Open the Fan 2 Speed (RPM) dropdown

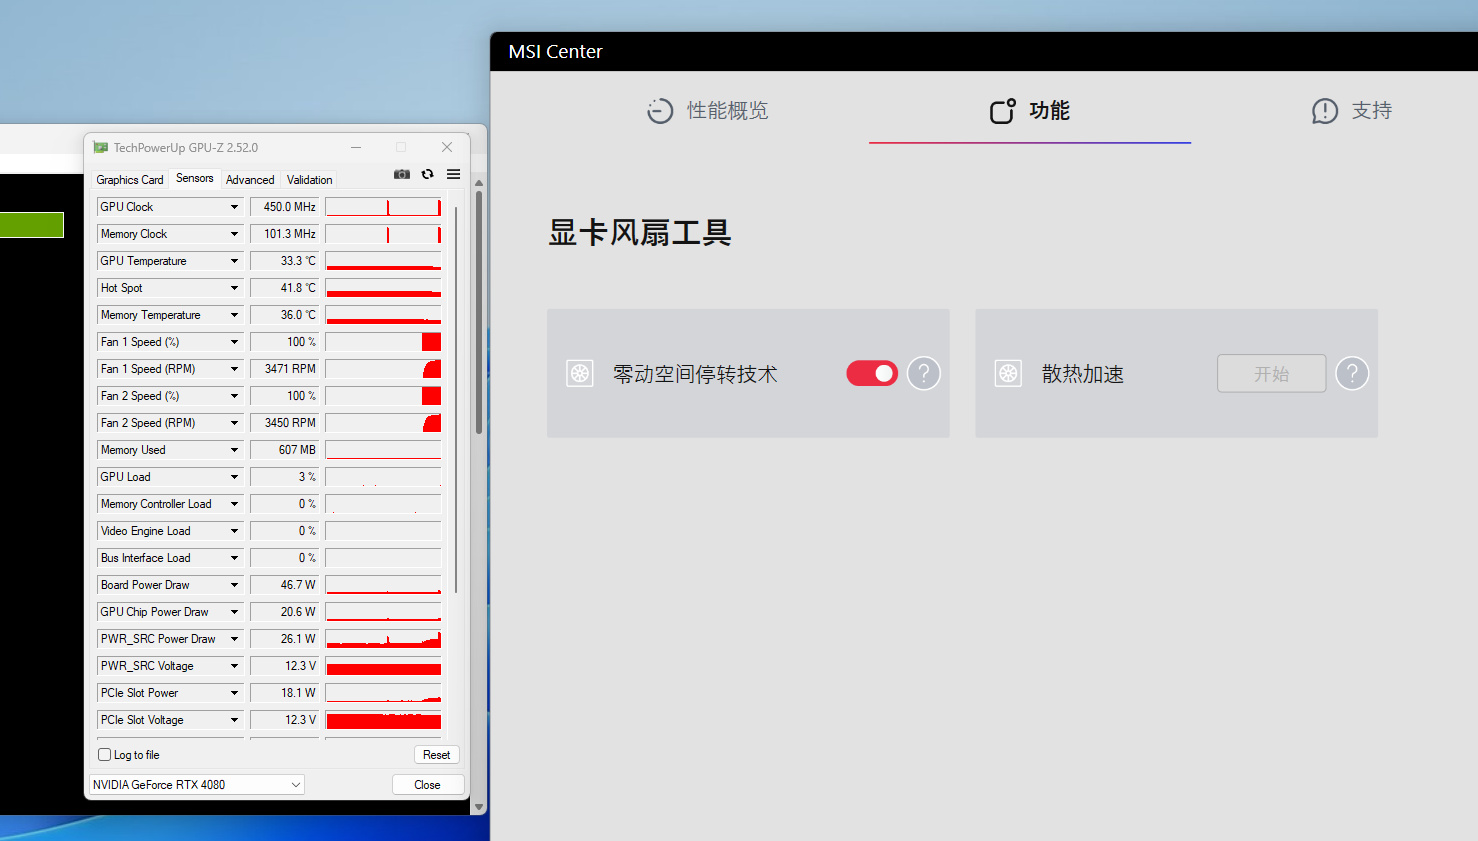(x=234, y=423)
